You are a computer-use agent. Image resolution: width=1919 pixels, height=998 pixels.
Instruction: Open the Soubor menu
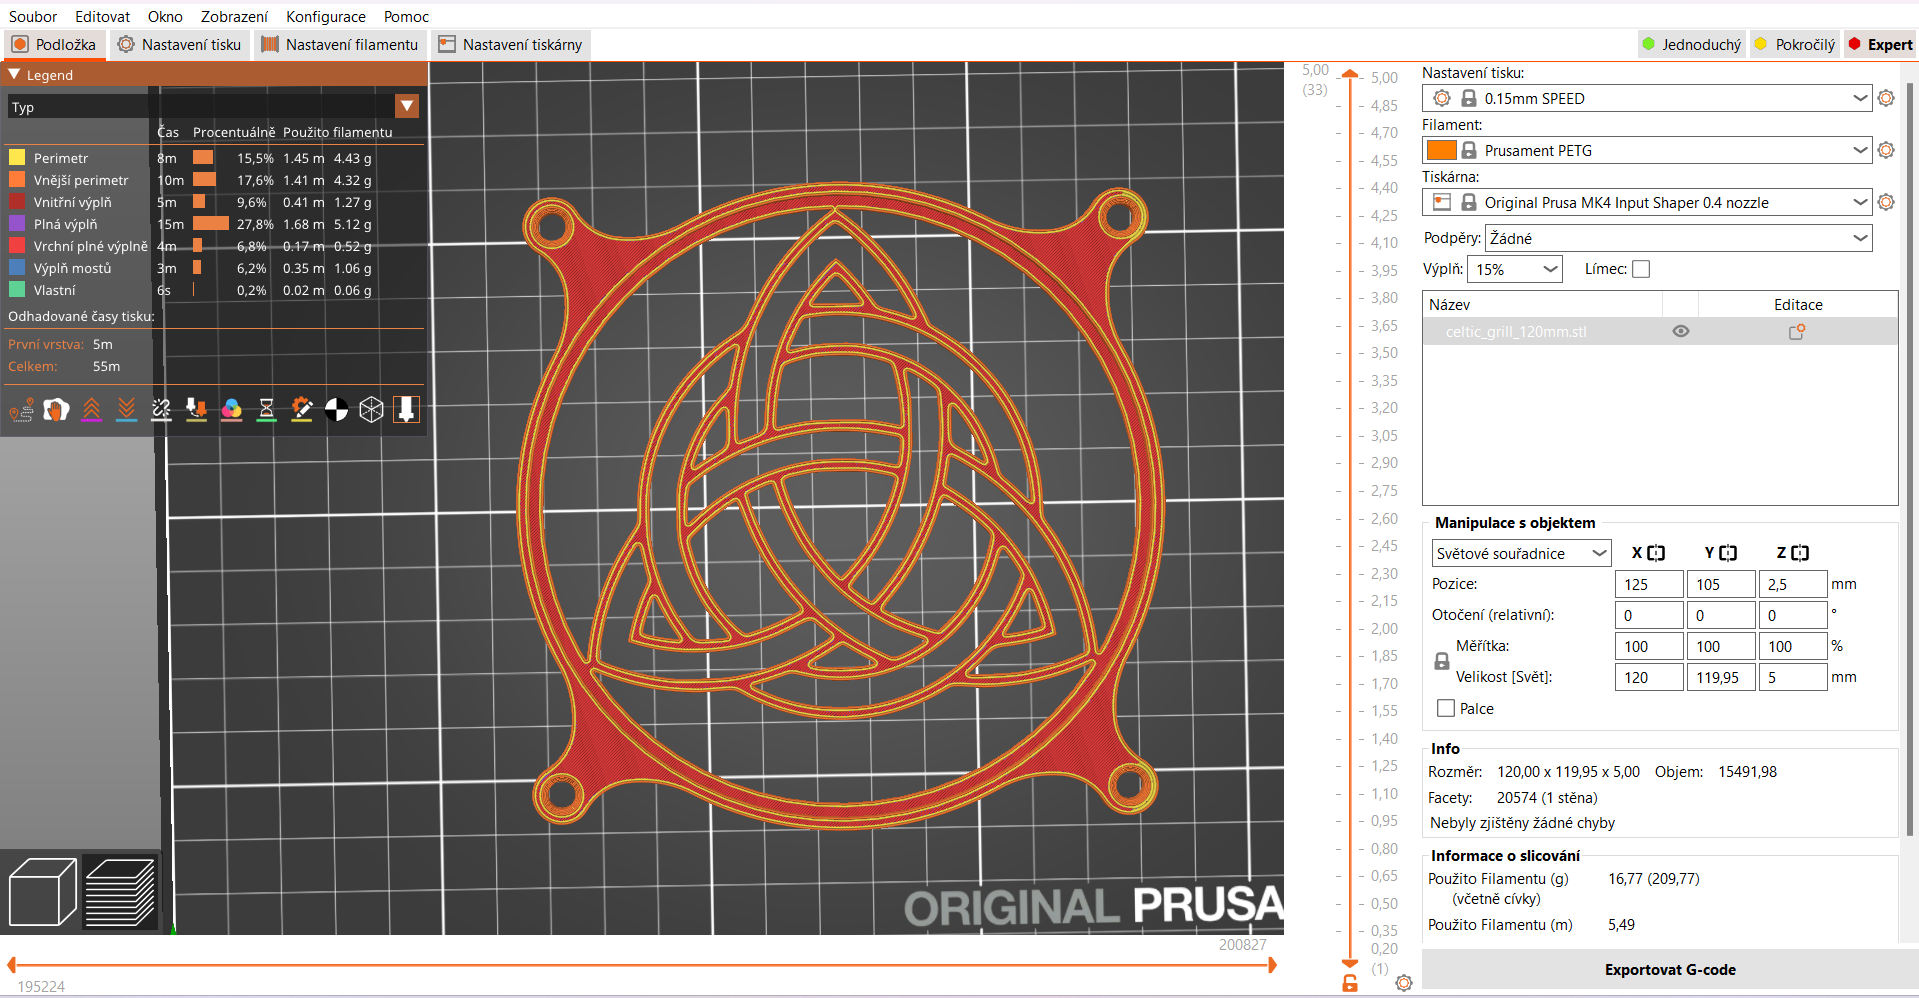click(33, 16)
